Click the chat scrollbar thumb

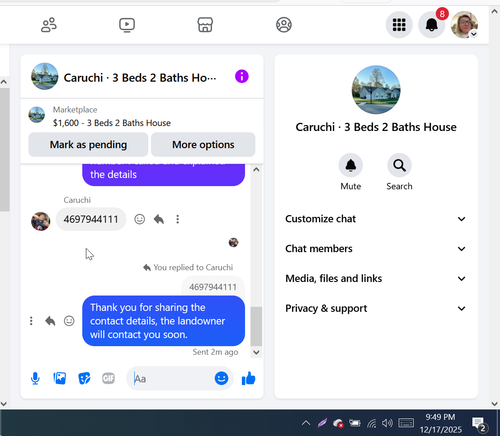click(256, 326)
